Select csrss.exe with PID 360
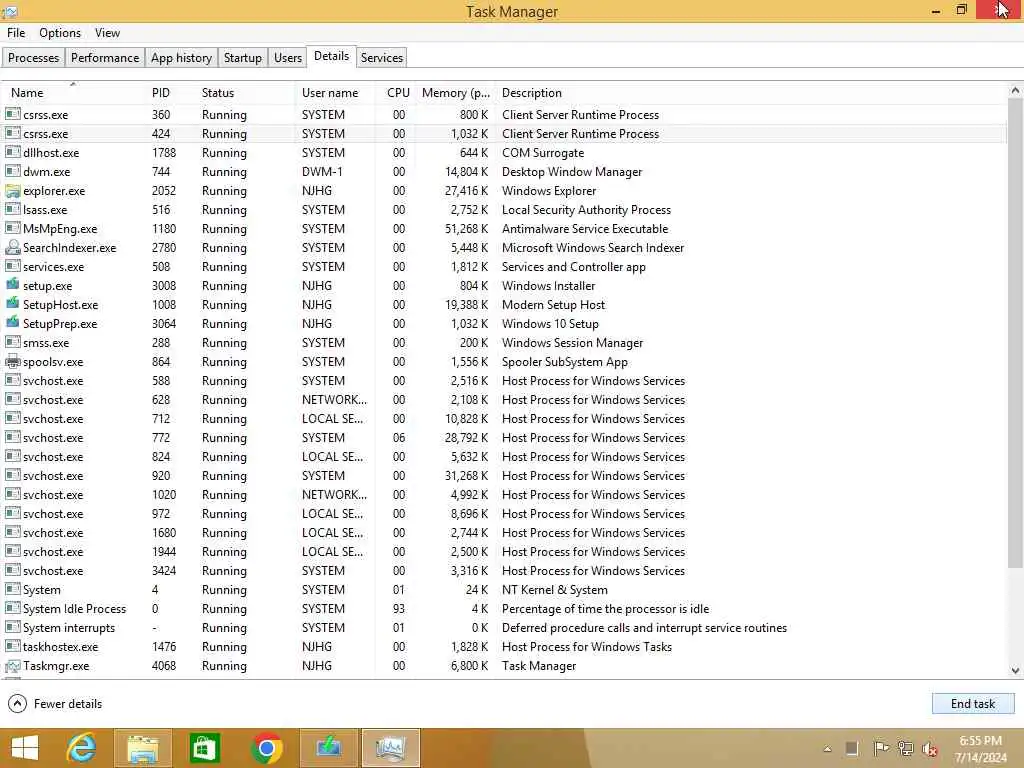 click(x=504, y=114)
